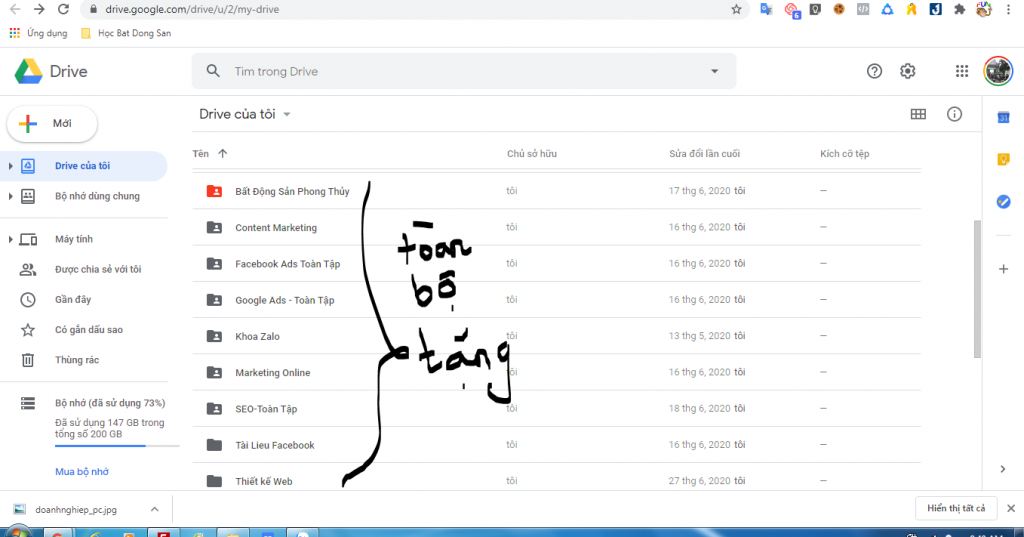Show details info panel icon
The width and height of the screenshot is (1024, 537).
[x=955, y=114]
